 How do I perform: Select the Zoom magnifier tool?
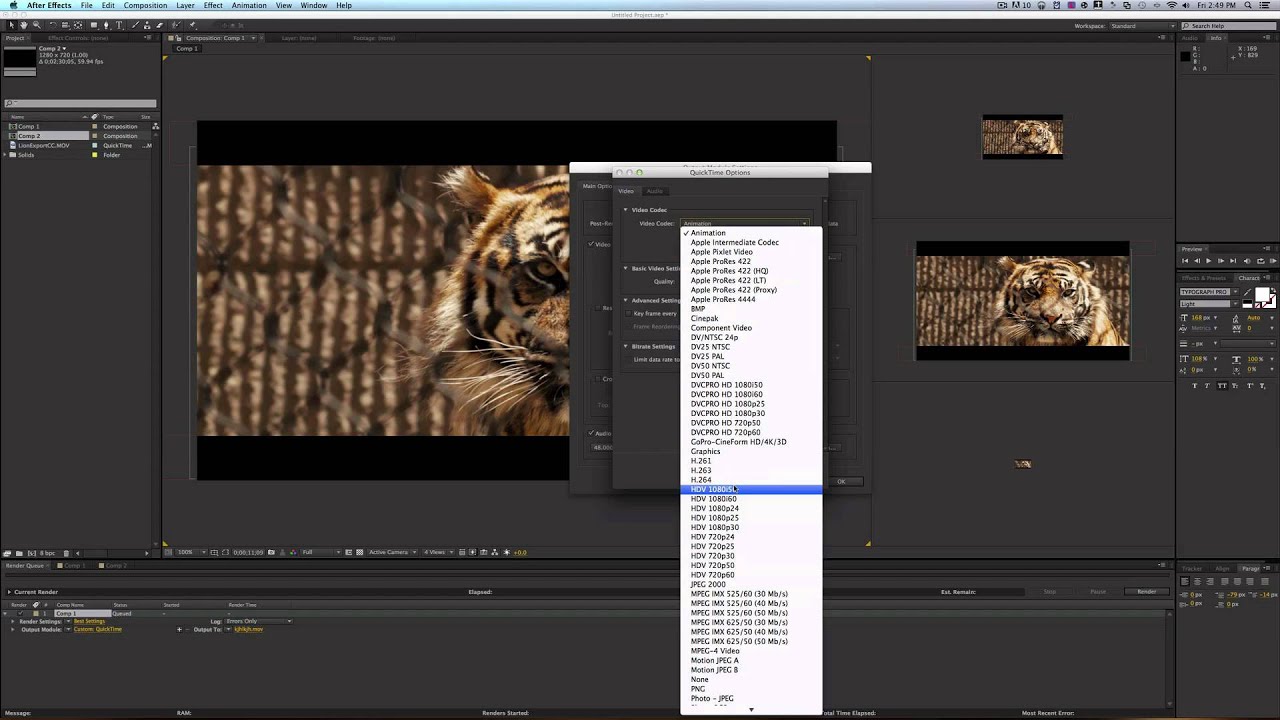(37, 25)
